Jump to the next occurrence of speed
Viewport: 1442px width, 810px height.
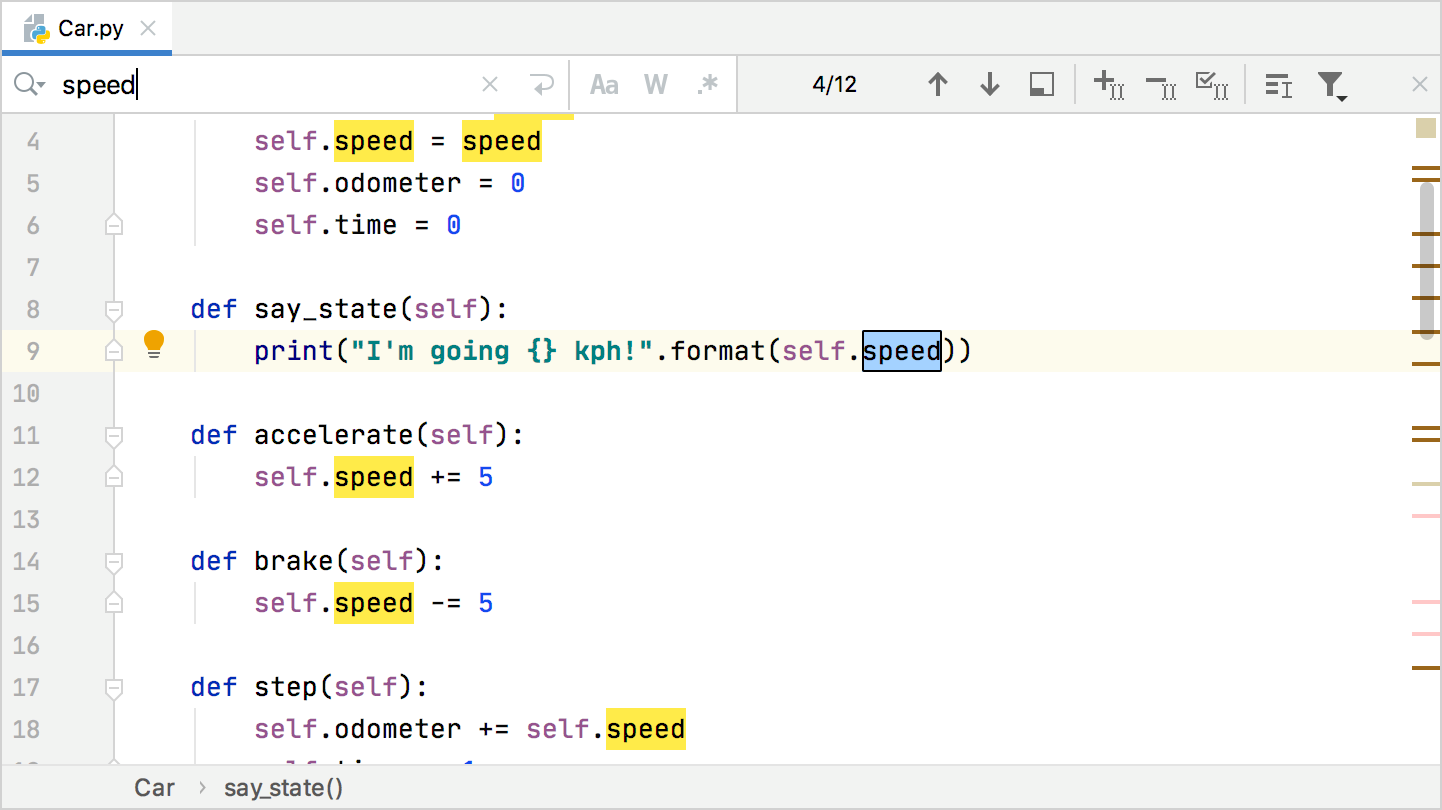989,84
